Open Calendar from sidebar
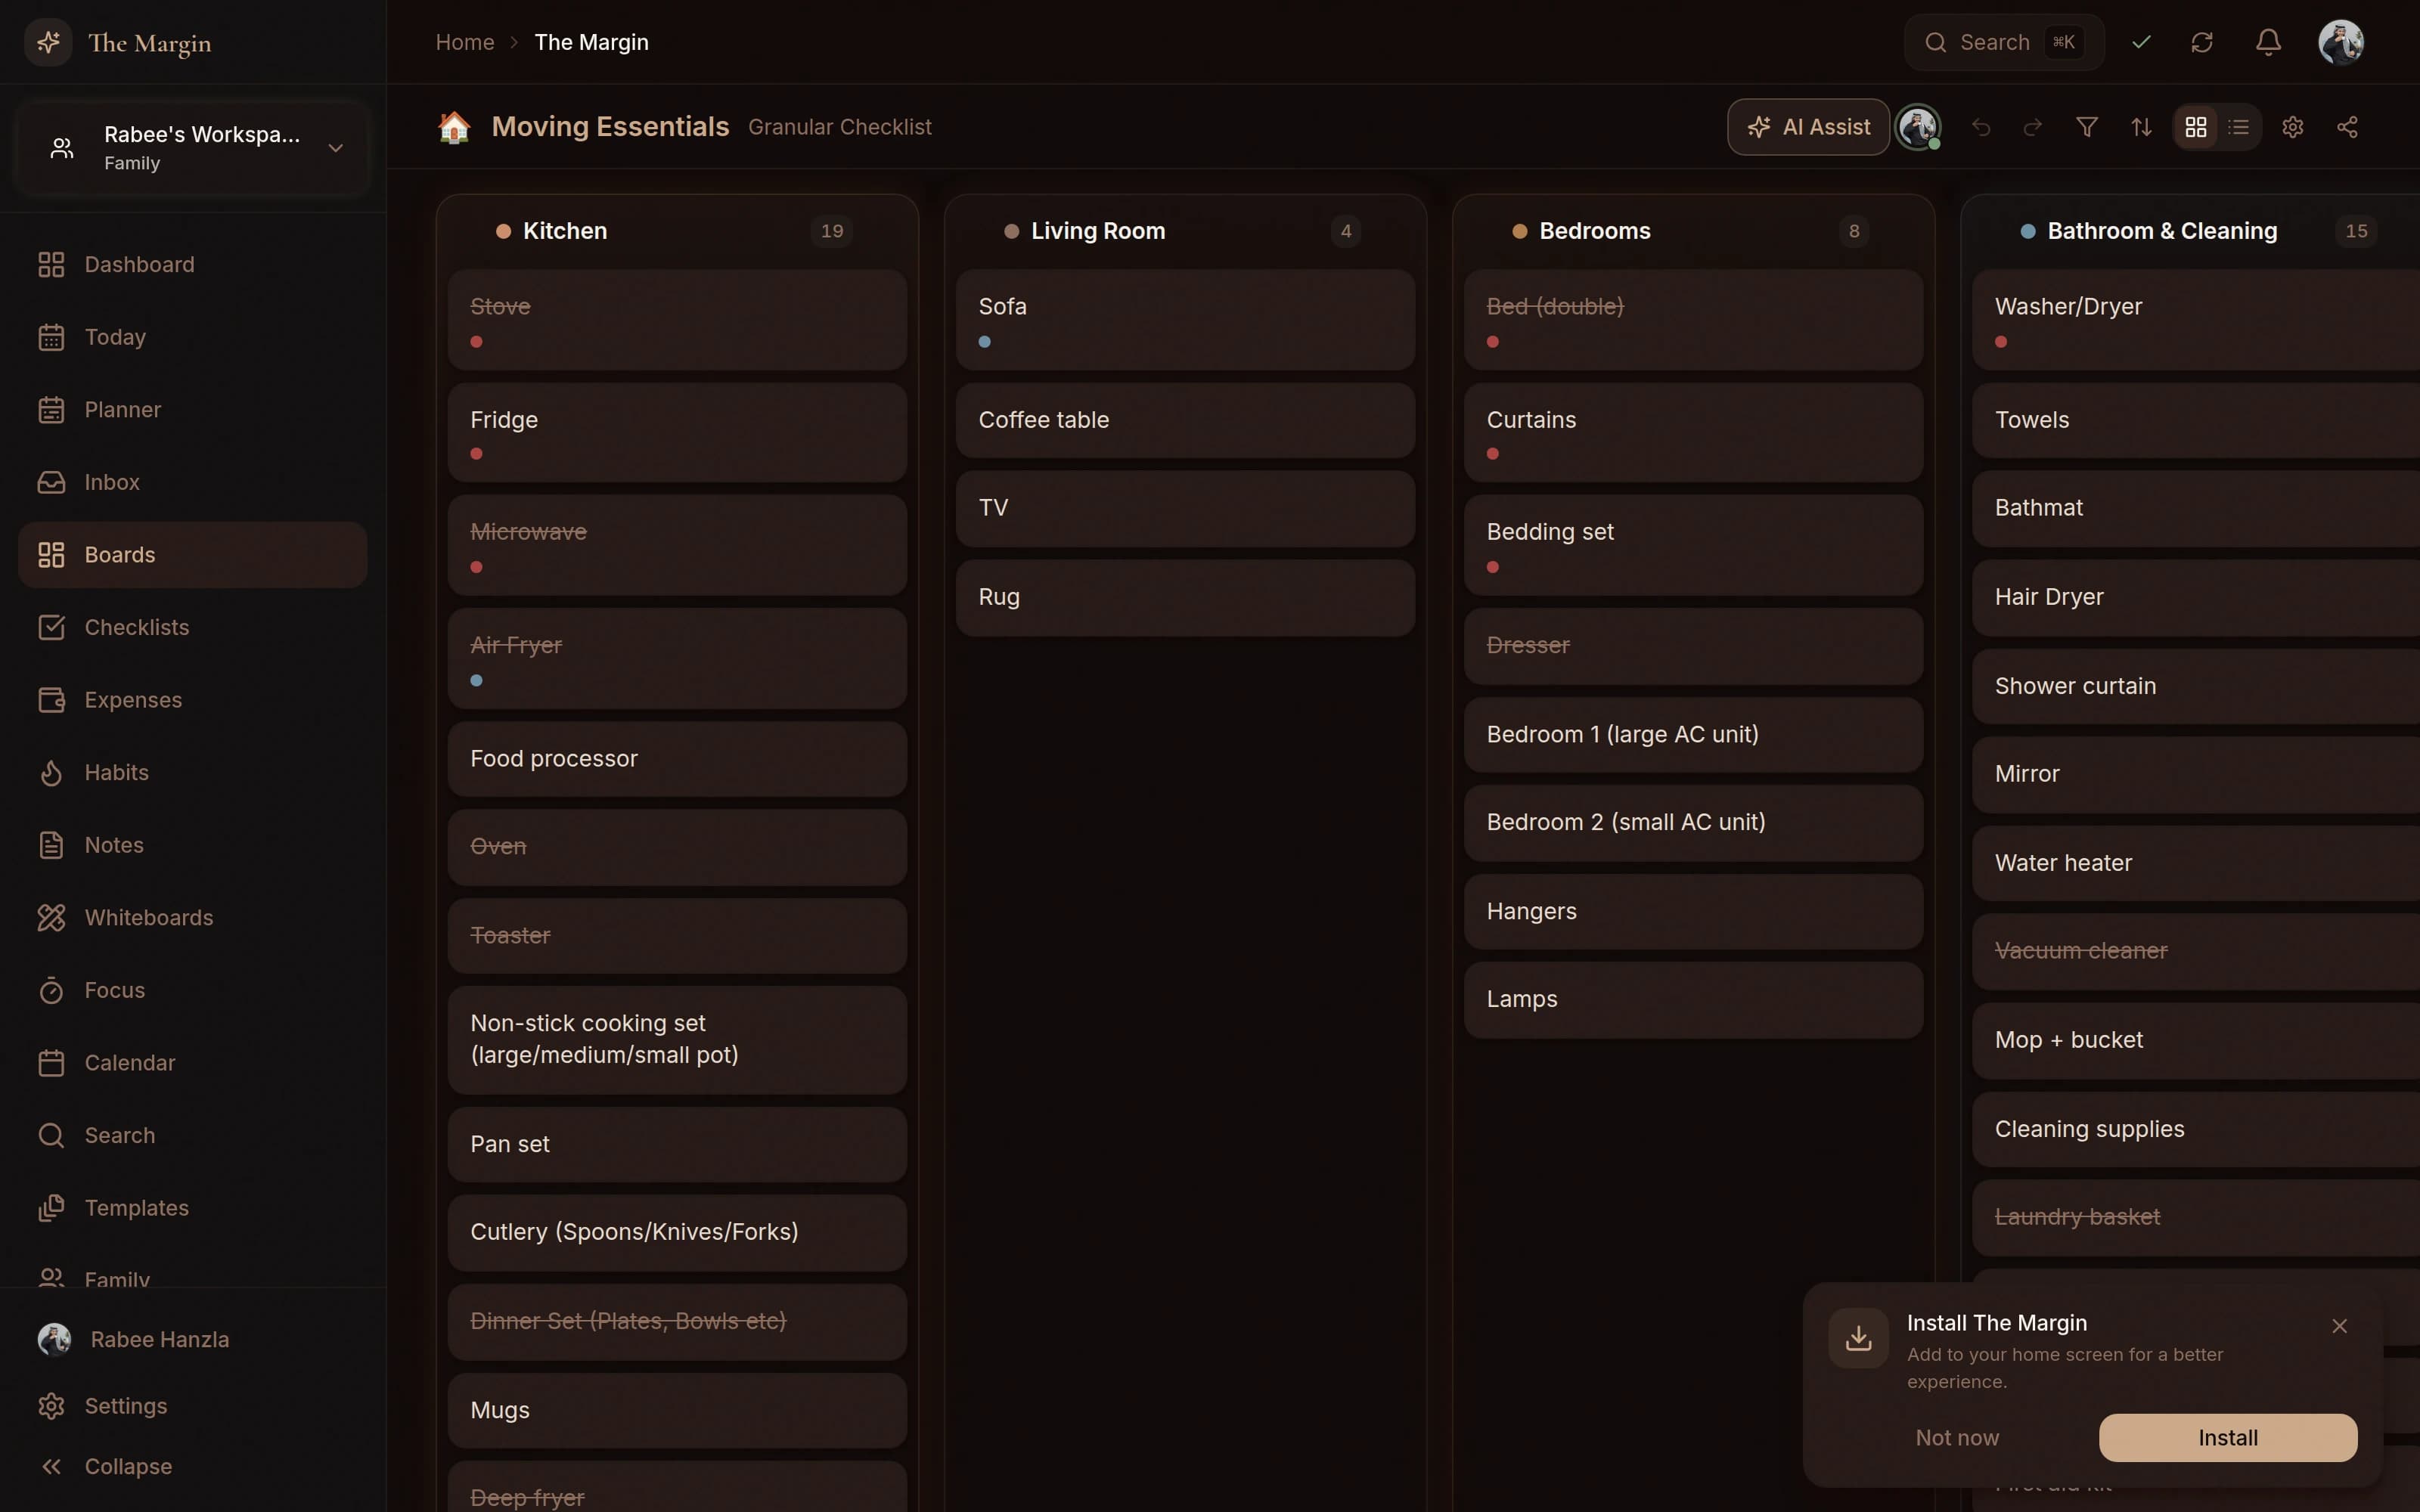The height and width of the screenshot is (1512, 2420). [192, 1063]
